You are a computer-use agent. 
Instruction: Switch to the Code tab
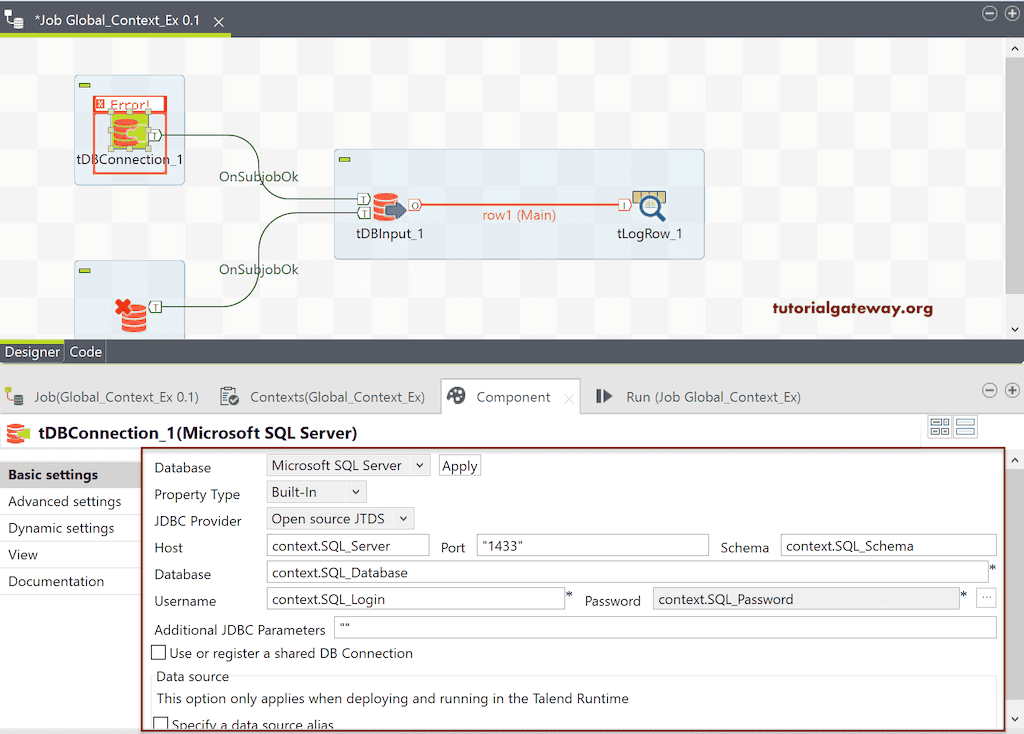[x=85, y=351]
